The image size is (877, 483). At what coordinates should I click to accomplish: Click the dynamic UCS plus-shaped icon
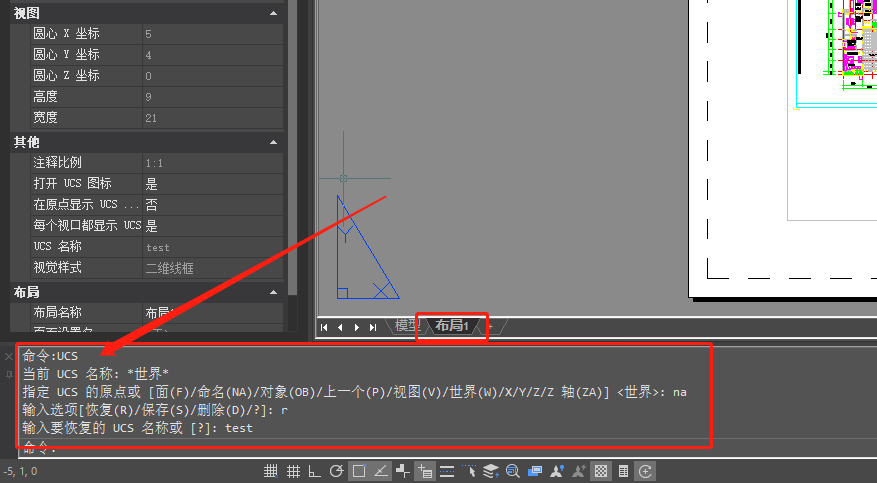click(403, 471)
